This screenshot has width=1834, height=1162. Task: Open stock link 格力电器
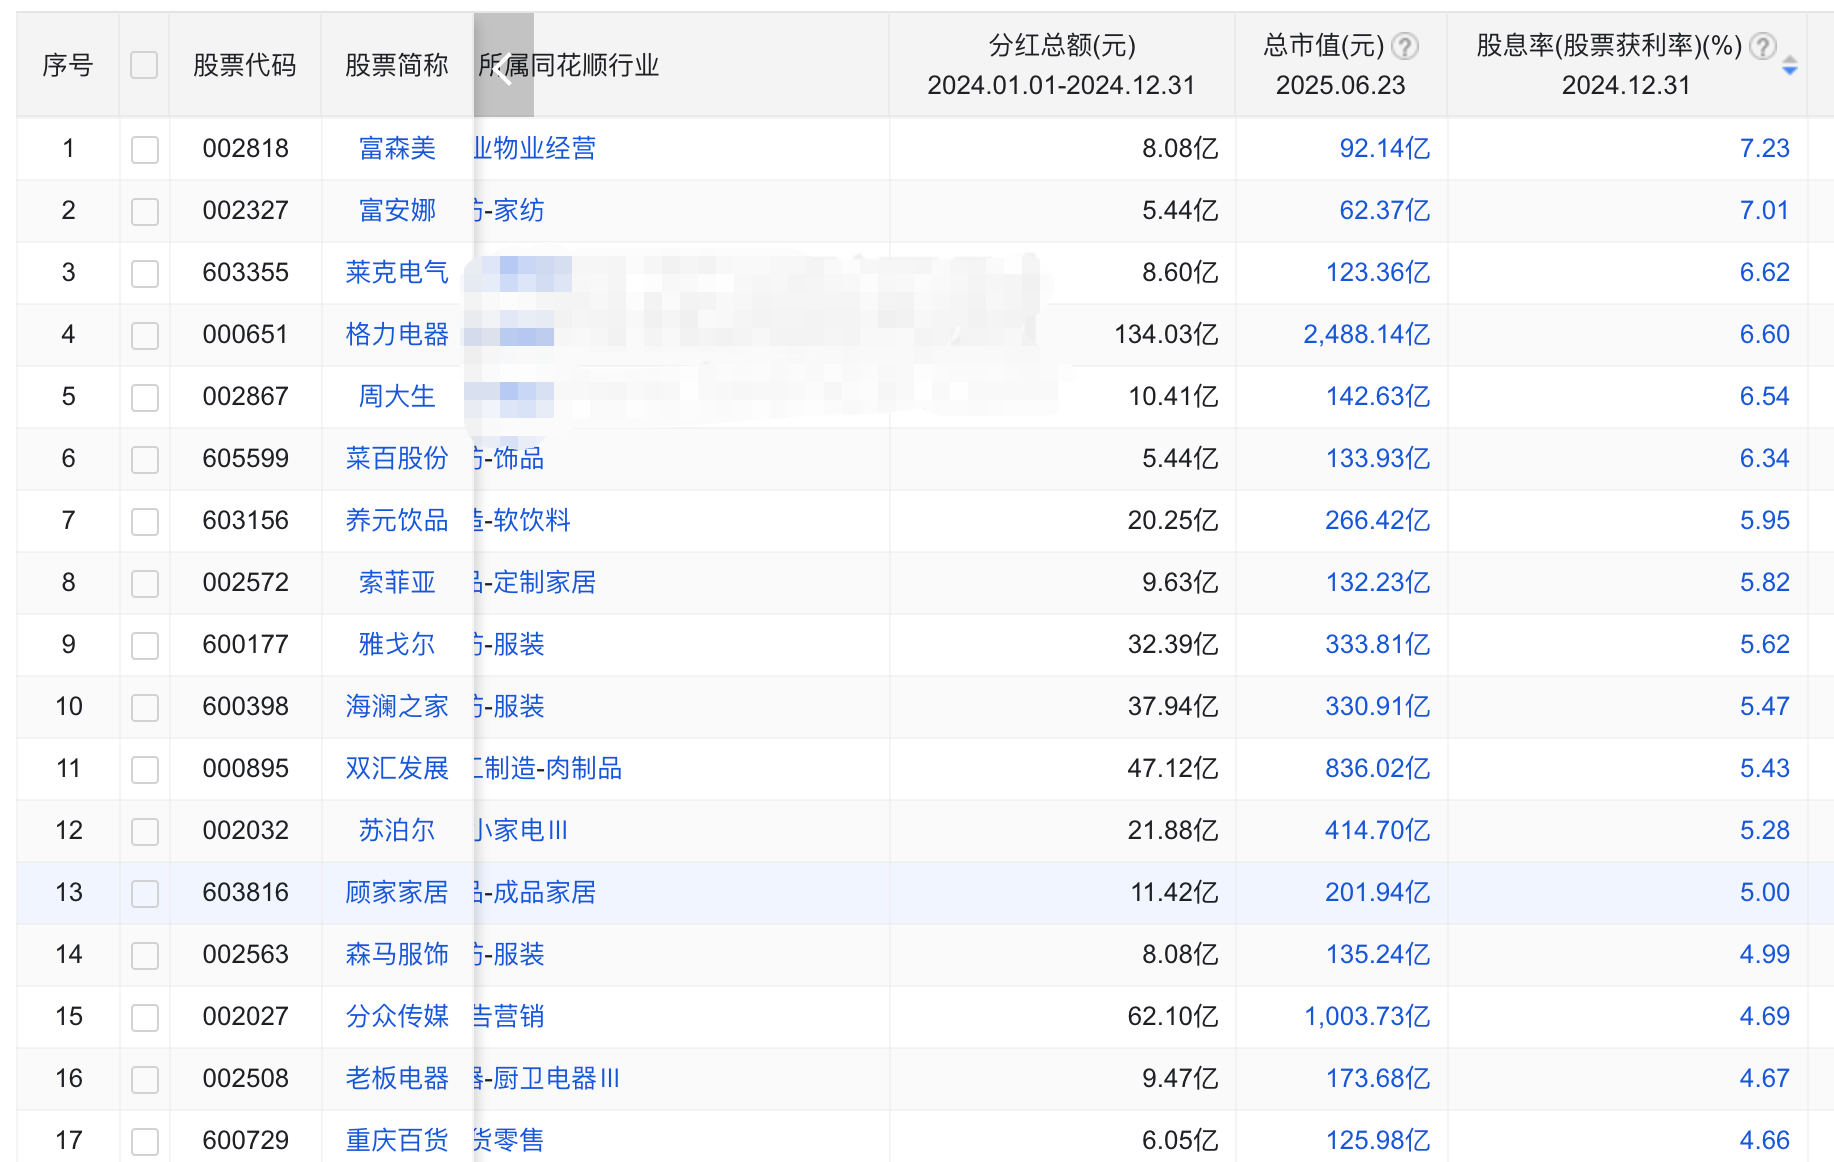click(x=397, y=334)
